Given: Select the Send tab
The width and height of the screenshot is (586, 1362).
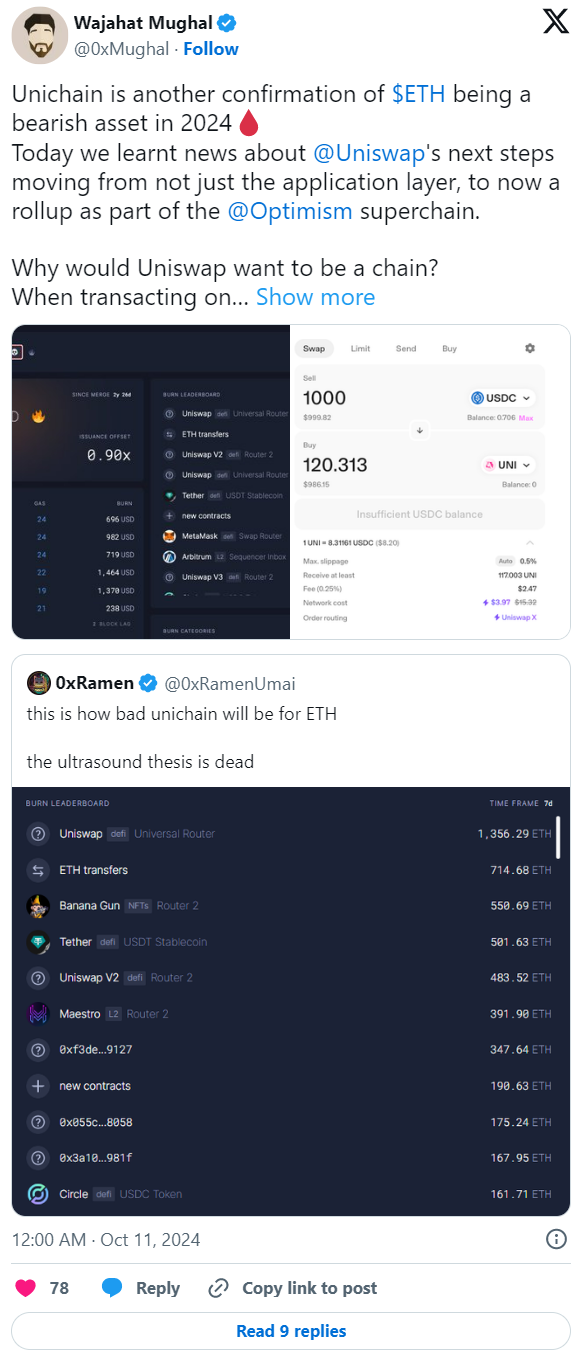Looking at the screenshot, I should tap(405, 348).
